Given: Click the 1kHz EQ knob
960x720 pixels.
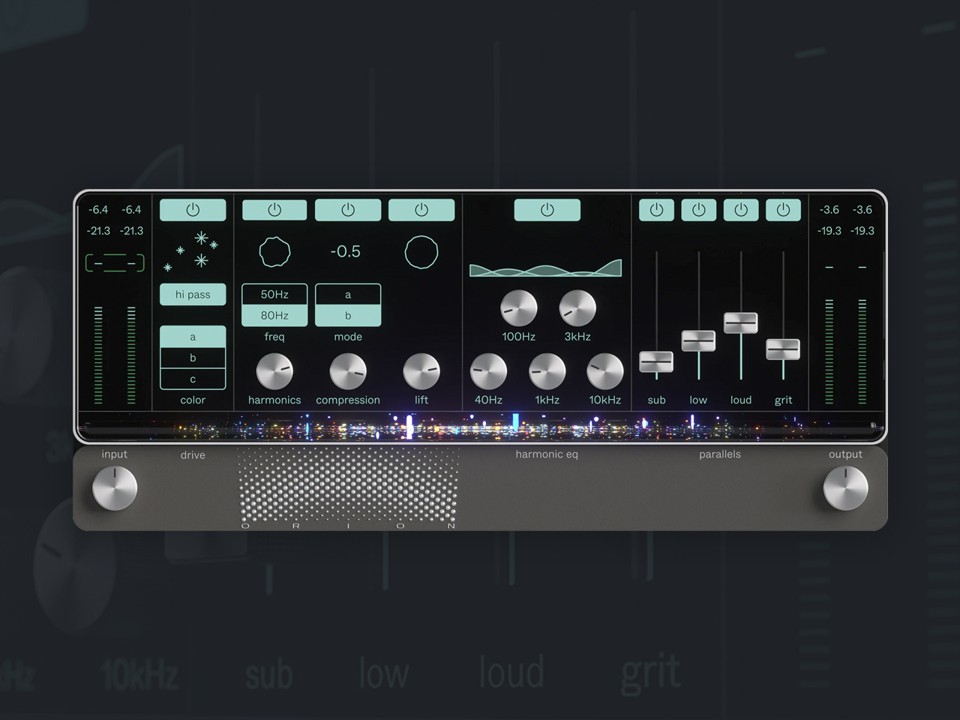Looking at the screenshot, I should 547,371.
